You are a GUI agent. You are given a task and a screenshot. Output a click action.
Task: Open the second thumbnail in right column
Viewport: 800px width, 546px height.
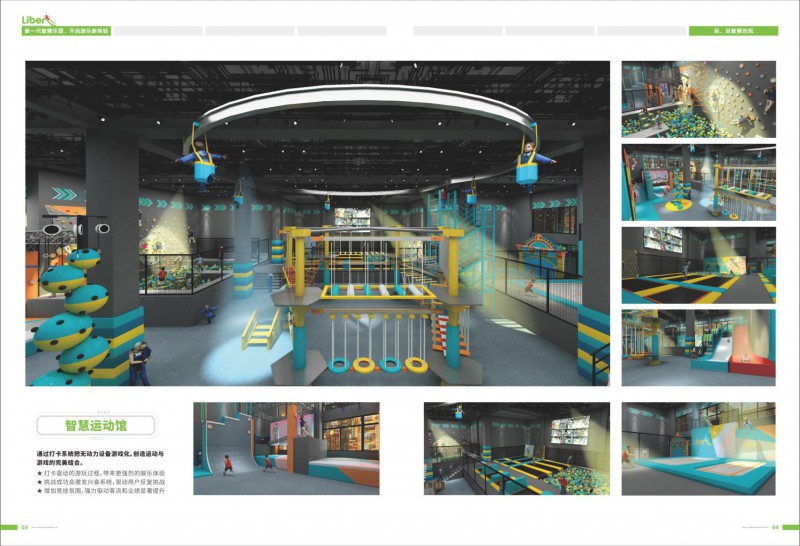coord(698,182)
